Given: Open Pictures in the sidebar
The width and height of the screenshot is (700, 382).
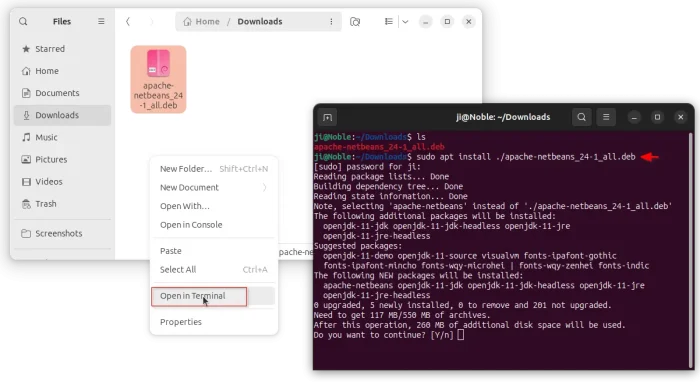Looking at the screenshot, I should [x=62, y=159].
